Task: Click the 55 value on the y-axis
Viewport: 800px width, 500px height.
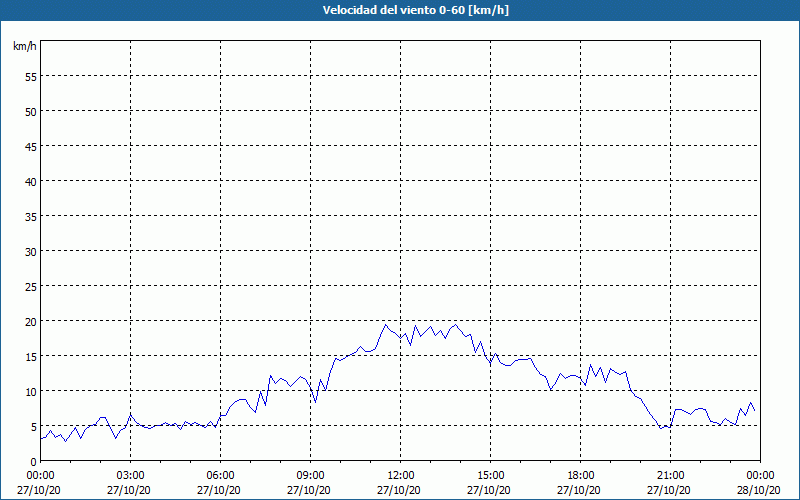Action: click(31, 77)
